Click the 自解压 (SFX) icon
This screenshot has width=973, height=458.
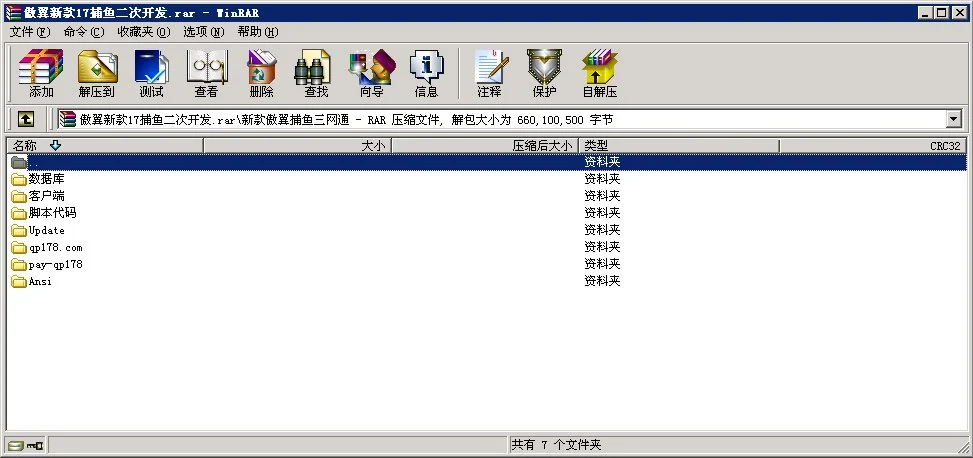click(x=599, y=73)
